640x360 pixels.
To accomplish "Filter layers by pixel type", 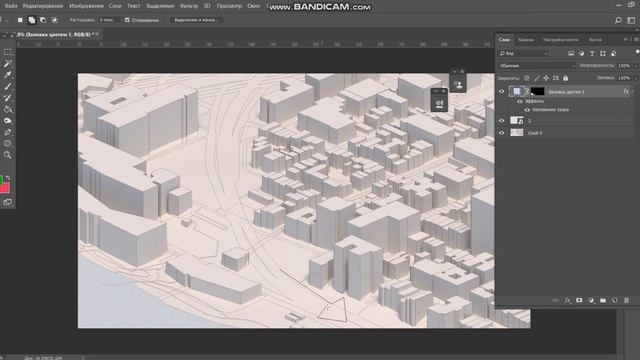I will [x=571, y=53].
